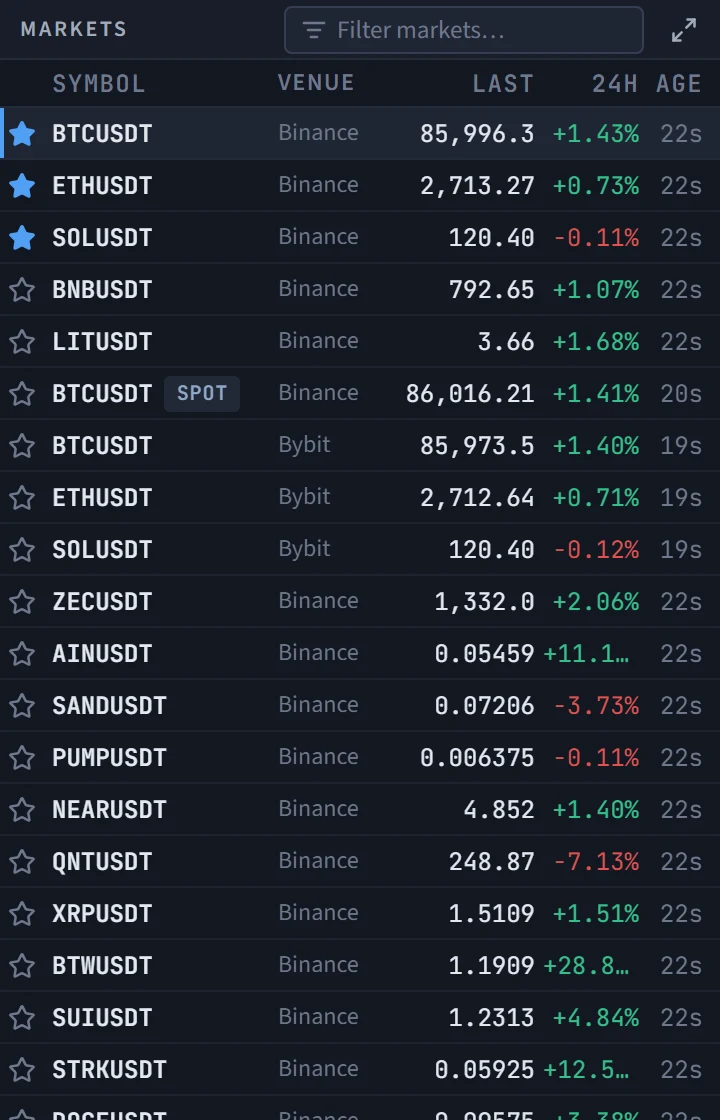Sort markets by 24H change header
Screen dimensions: 720x1120
[x=615, y=84]
